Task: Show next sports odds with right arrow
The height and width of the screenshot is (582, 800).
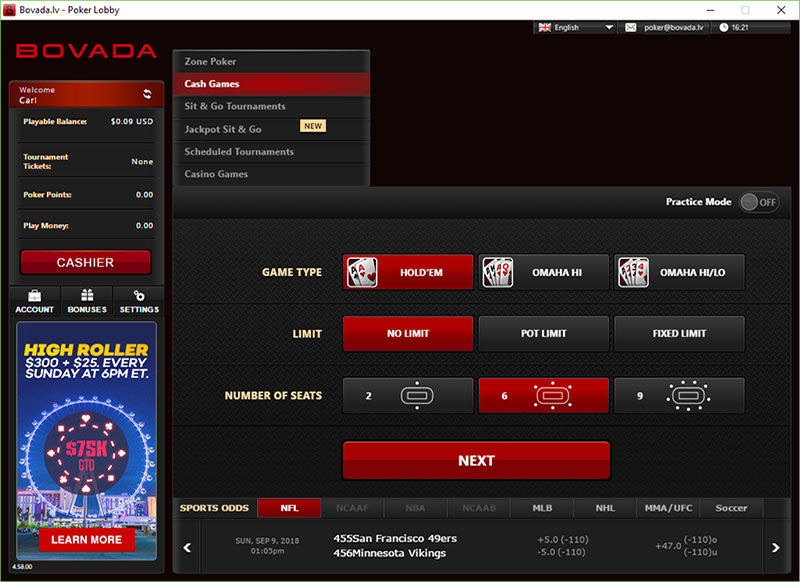Action: (x=776, y=547)
